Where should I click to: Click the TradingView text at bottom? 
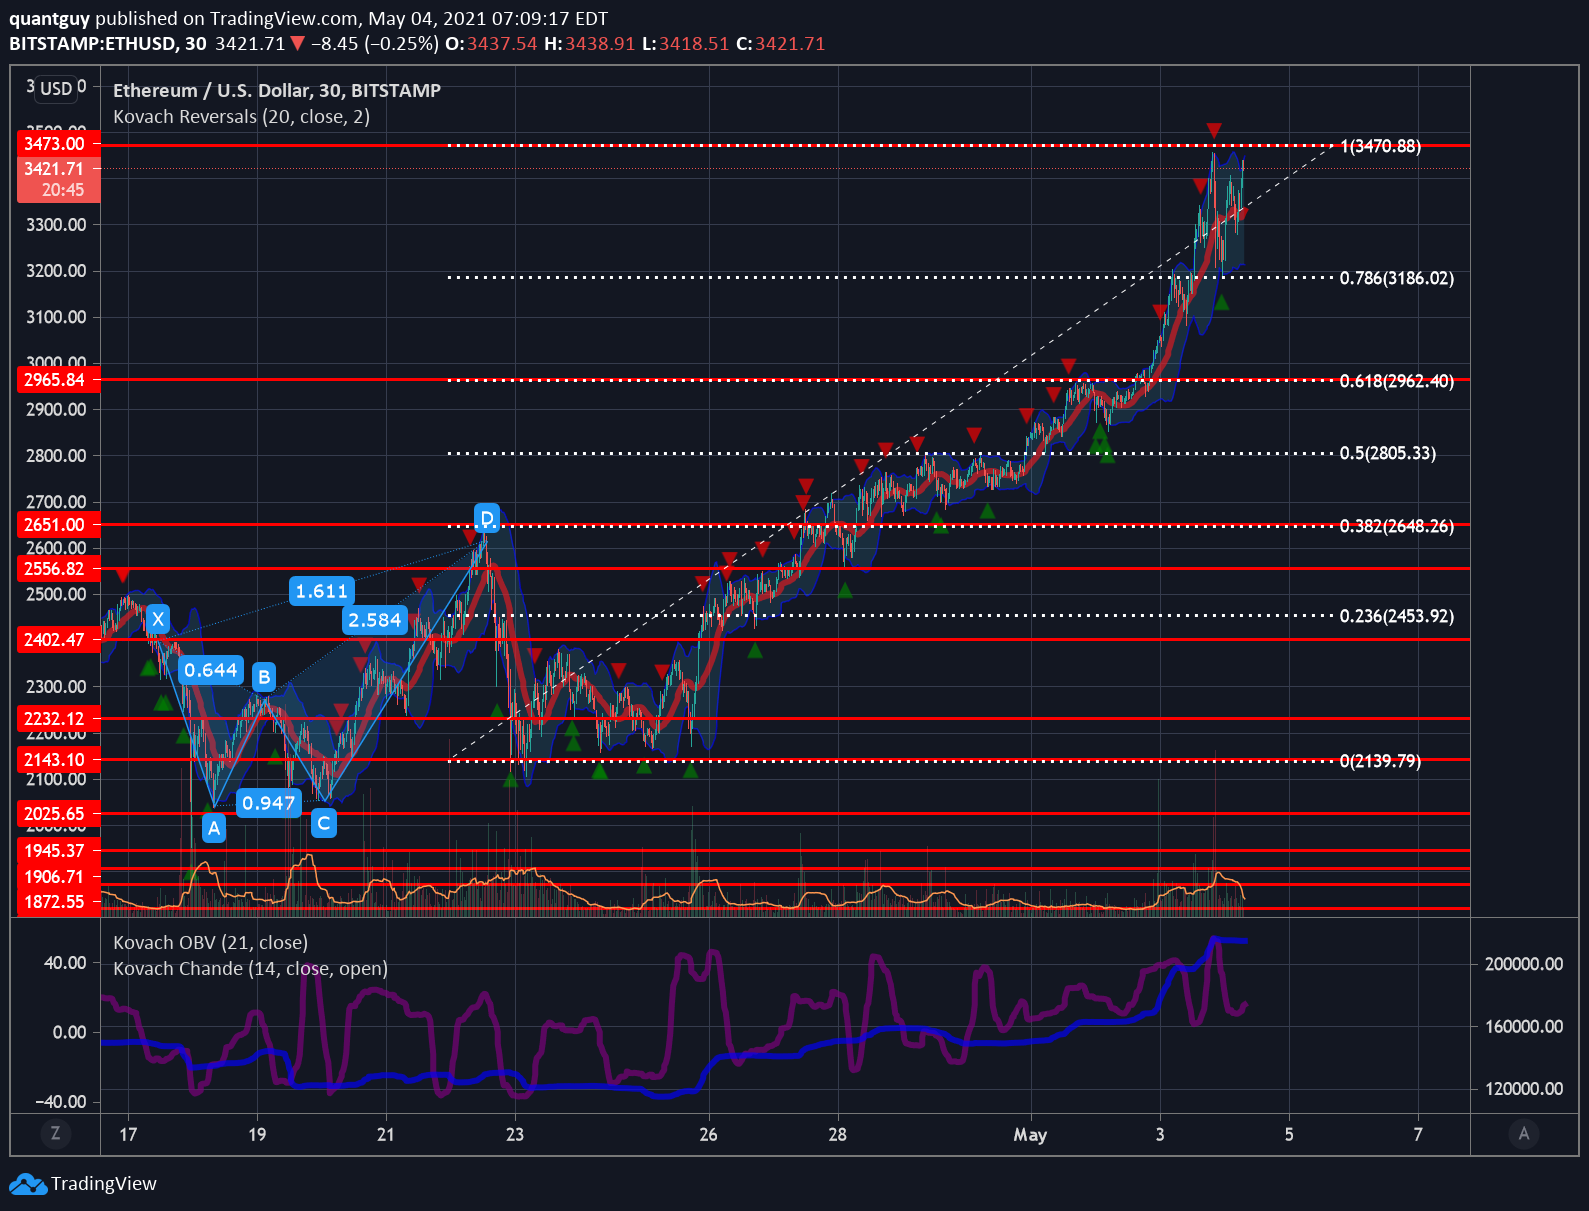coord(104,1184)
